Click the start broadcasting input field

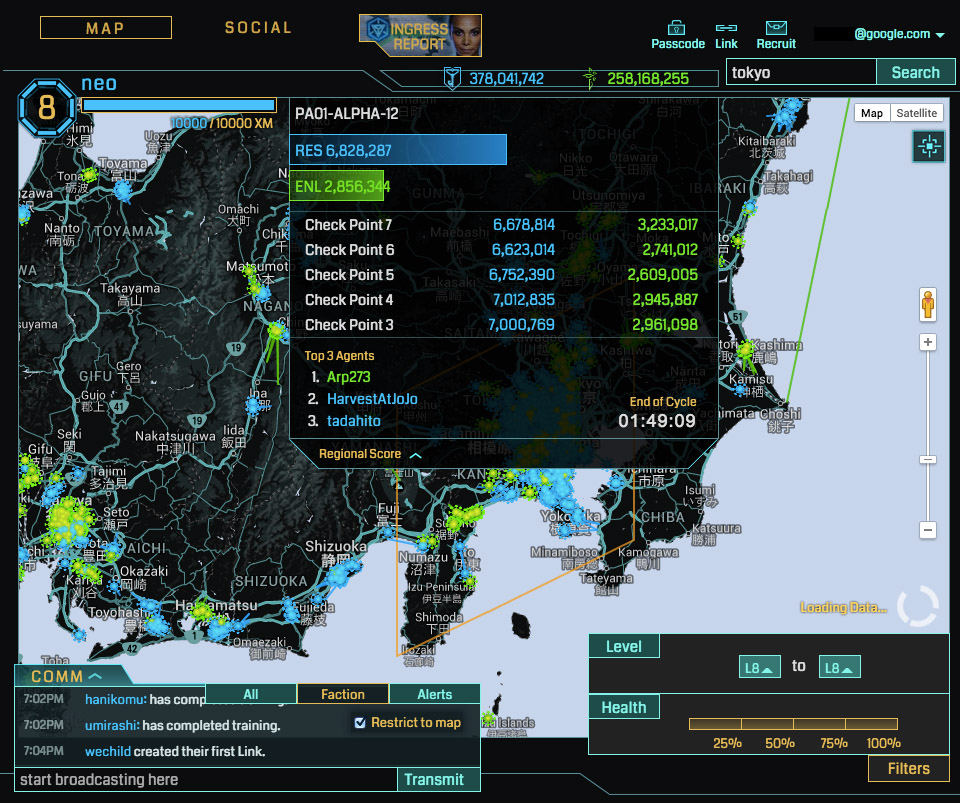pyautogui.click(x=206, y=779)
